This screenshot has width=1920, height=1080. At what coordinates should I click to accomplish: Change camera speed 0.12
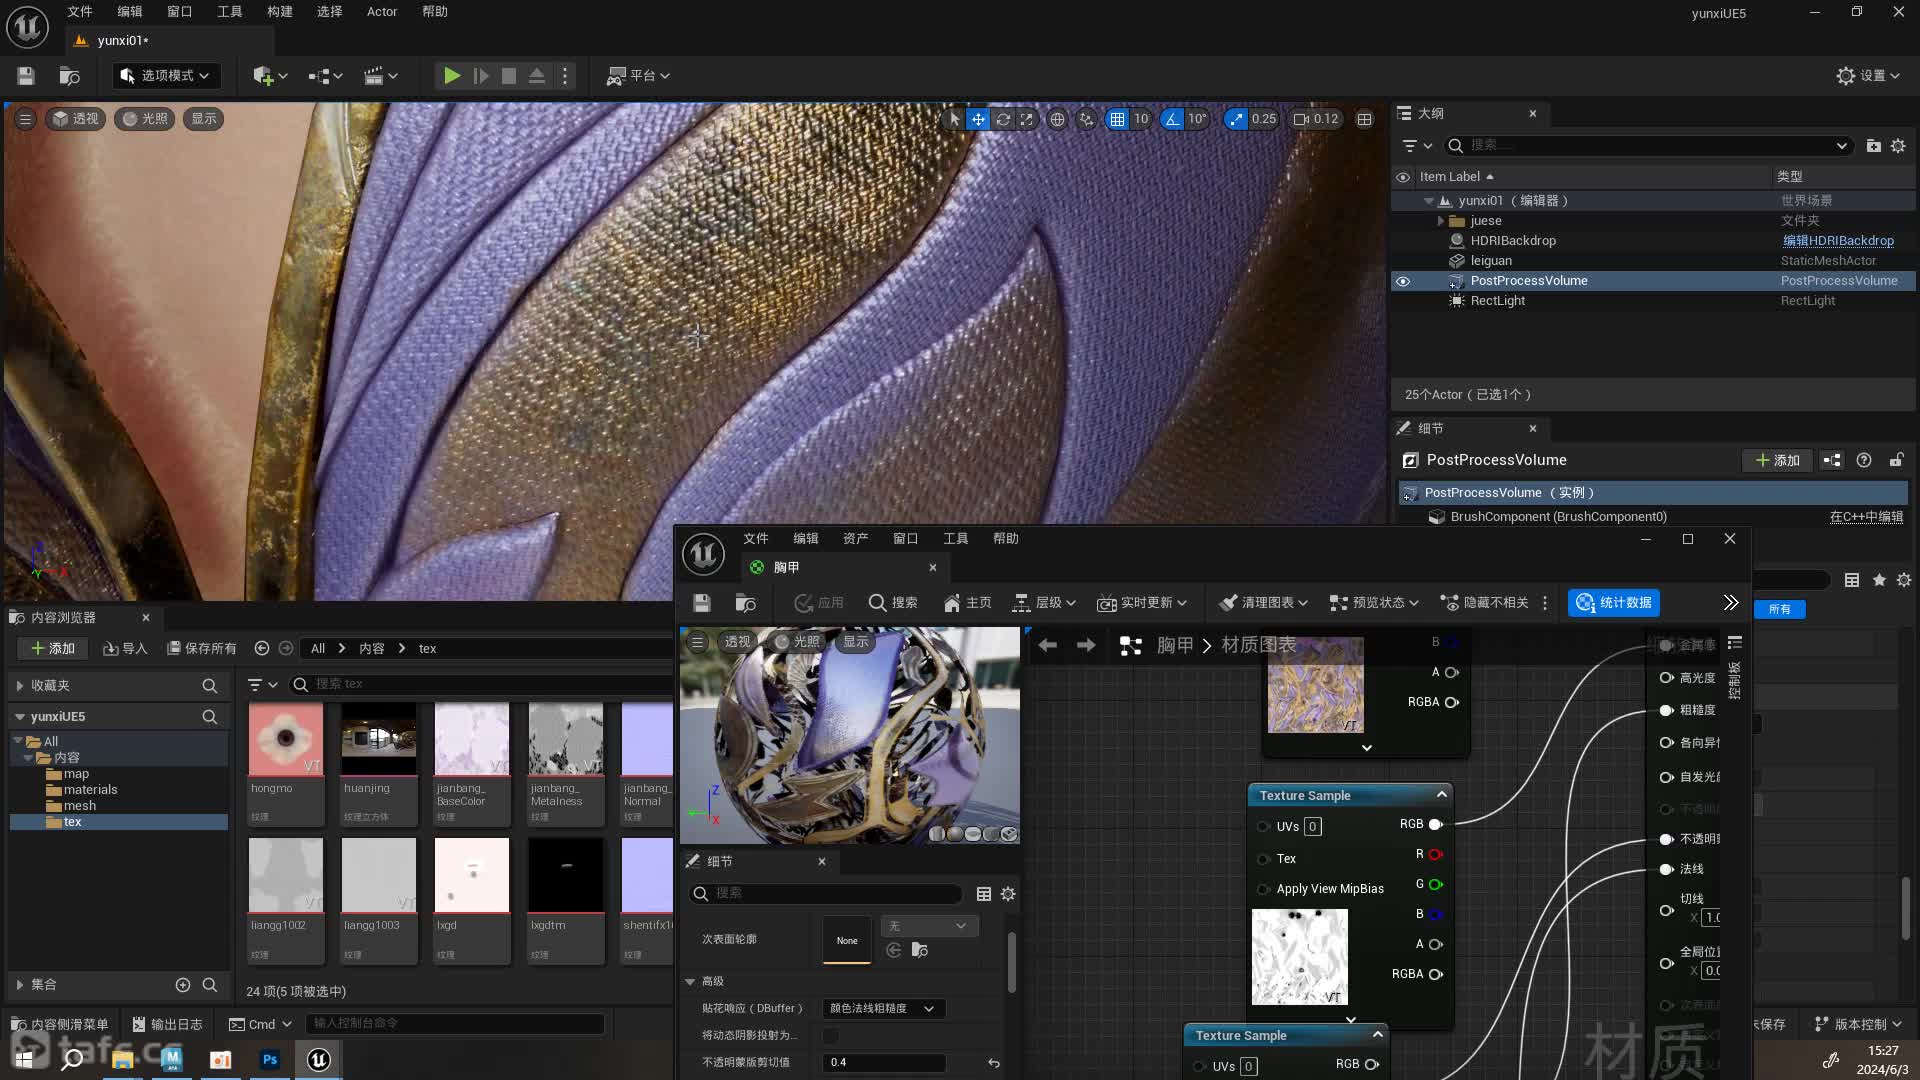(1316, 119)
